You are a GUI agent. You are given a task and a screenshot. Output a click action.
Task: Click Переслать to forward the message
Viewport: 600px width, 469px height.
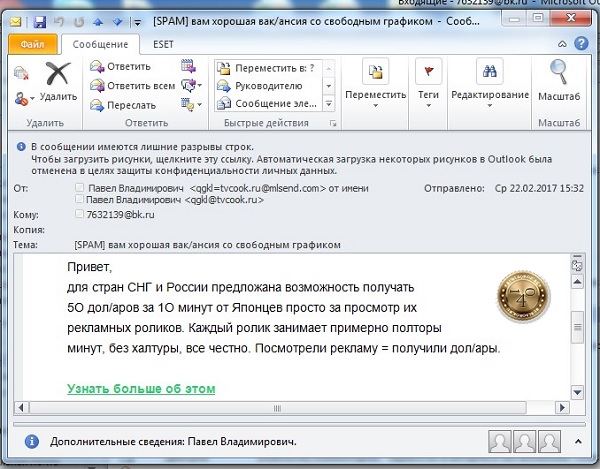[123, 105]
